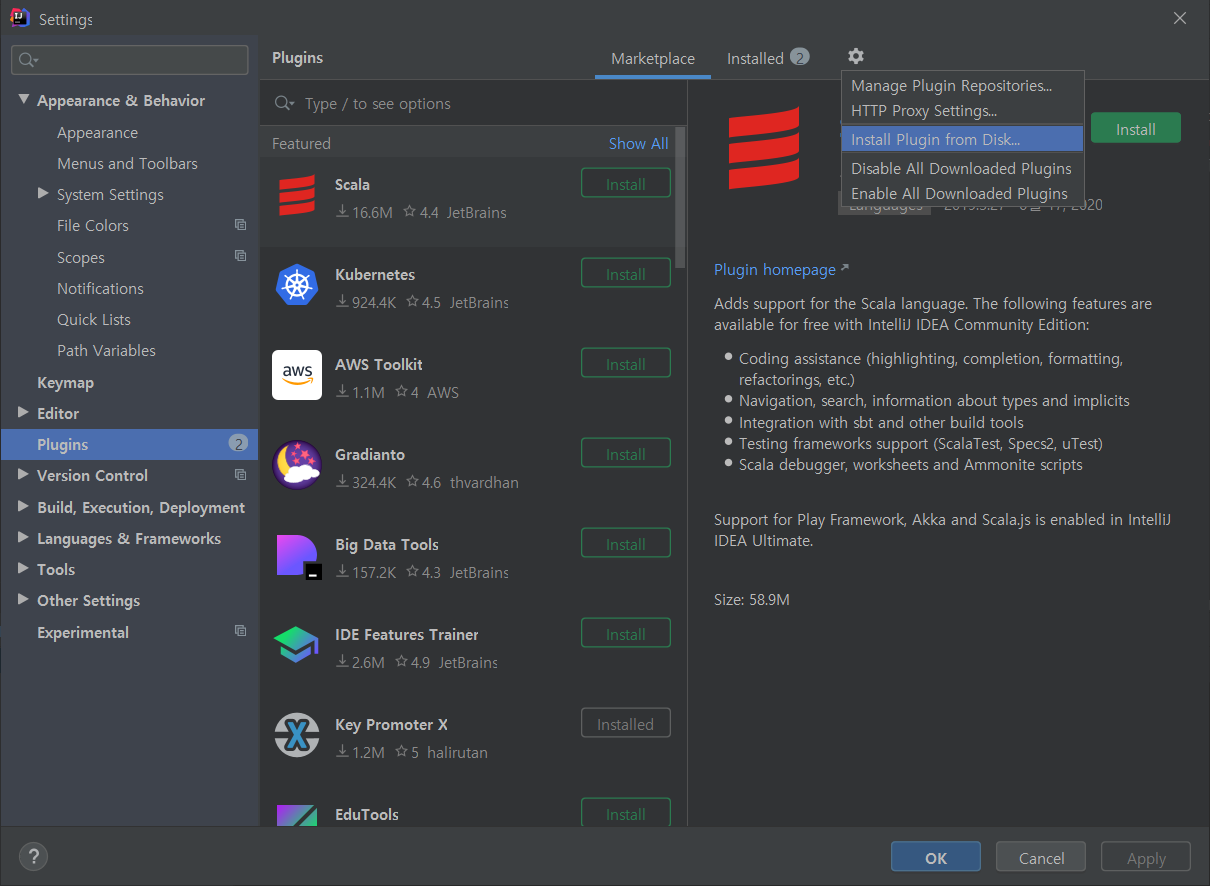Open the Plugin homepage link
The image size is (1210, 886).
(x=781, y=270)
